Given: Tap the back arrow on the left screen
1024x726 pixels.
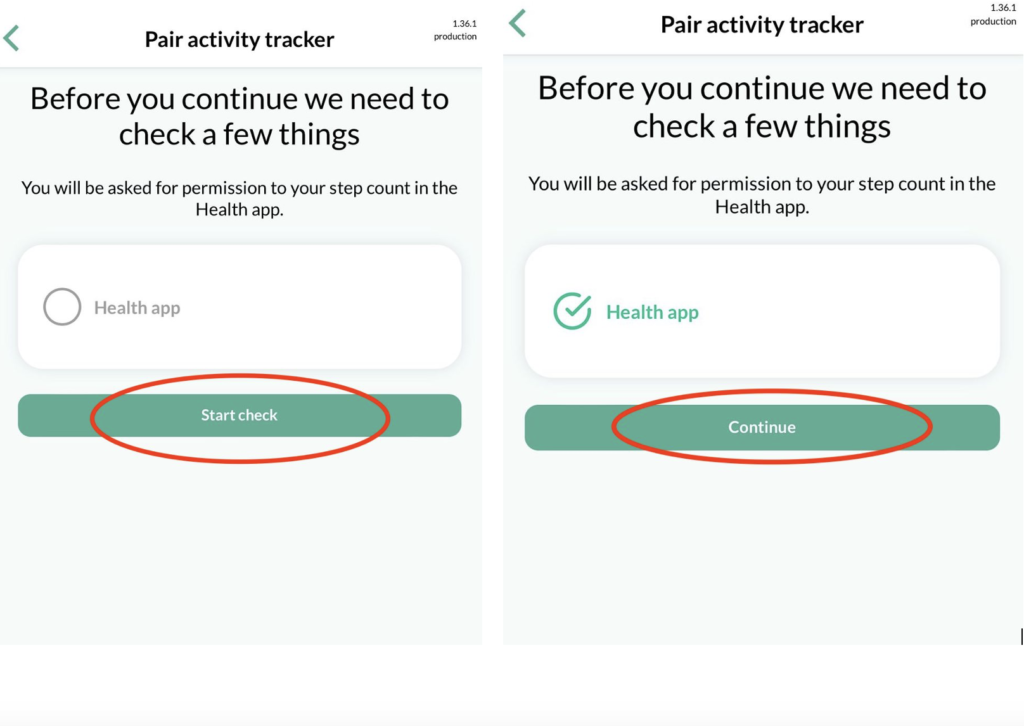Looking at the screenshot, I should click(x=12, y=39).
